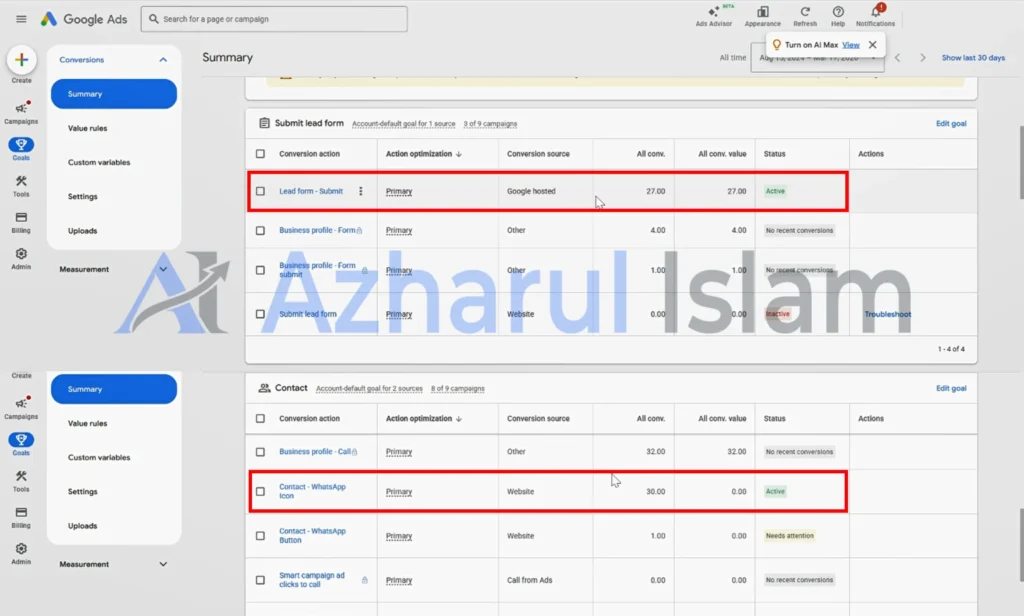Tick the Contact - WhatsApp Button row checkbox
Viewport: 1024px width, 616px height.
[261, 536]
